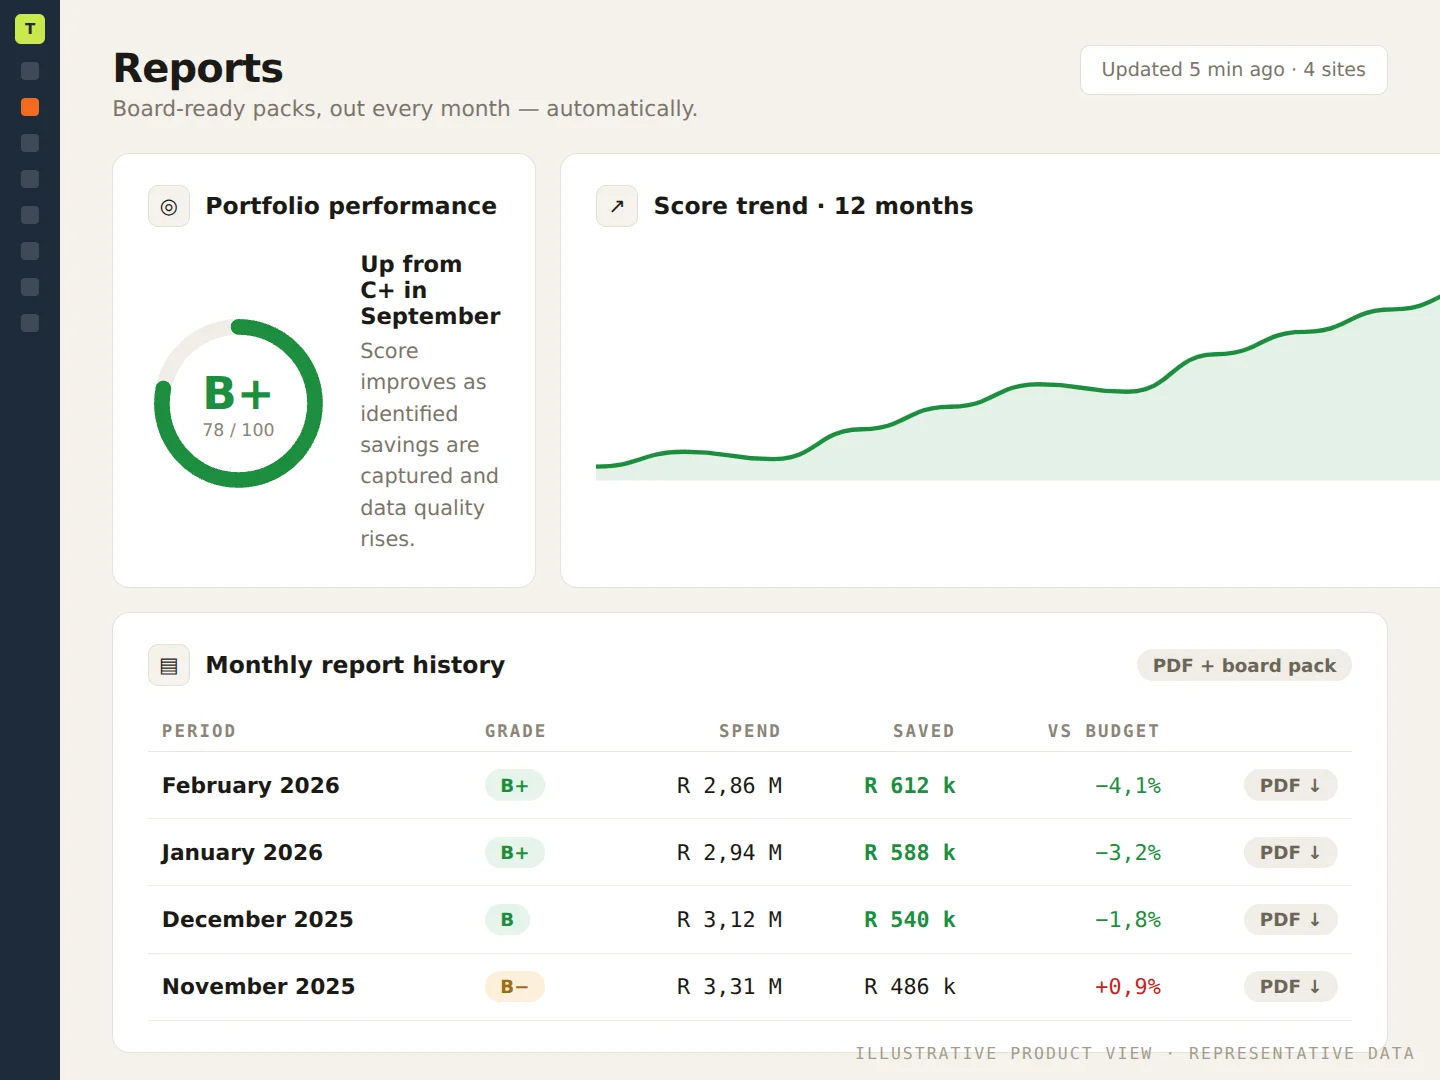1440x1080 pixels.
Task: Click the B grade badge for December 2025
Action: (x=508, y=919)
